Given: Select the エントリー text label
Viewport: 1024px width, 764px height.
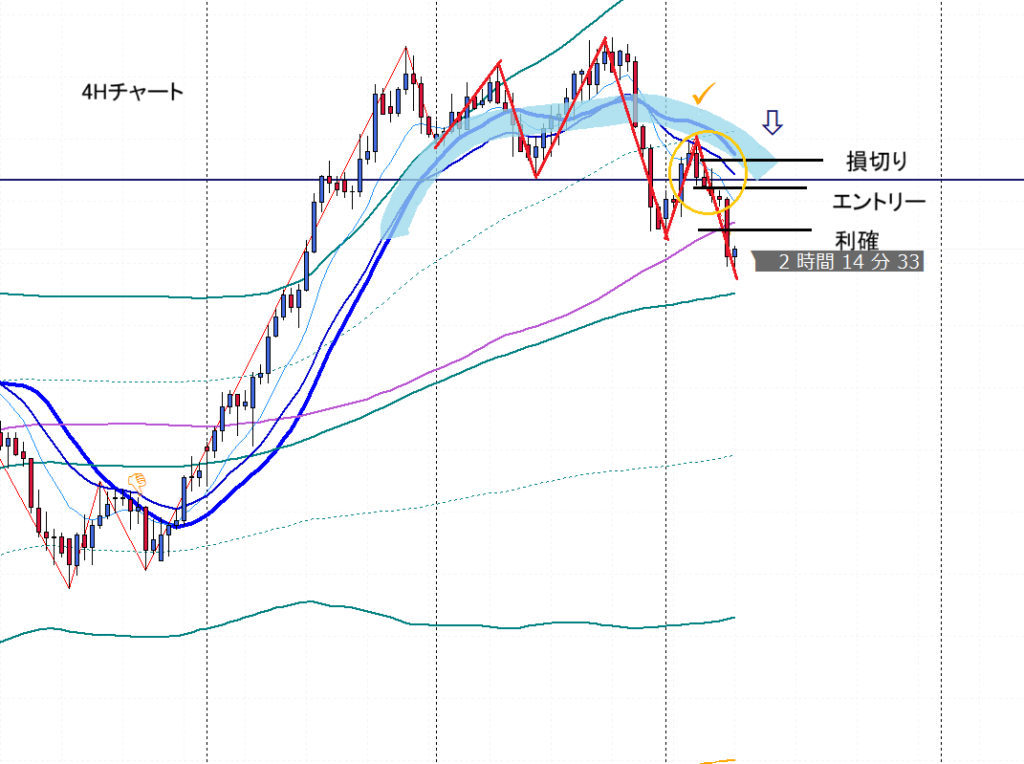Looking at the screenshot, I should click(878, 202).
